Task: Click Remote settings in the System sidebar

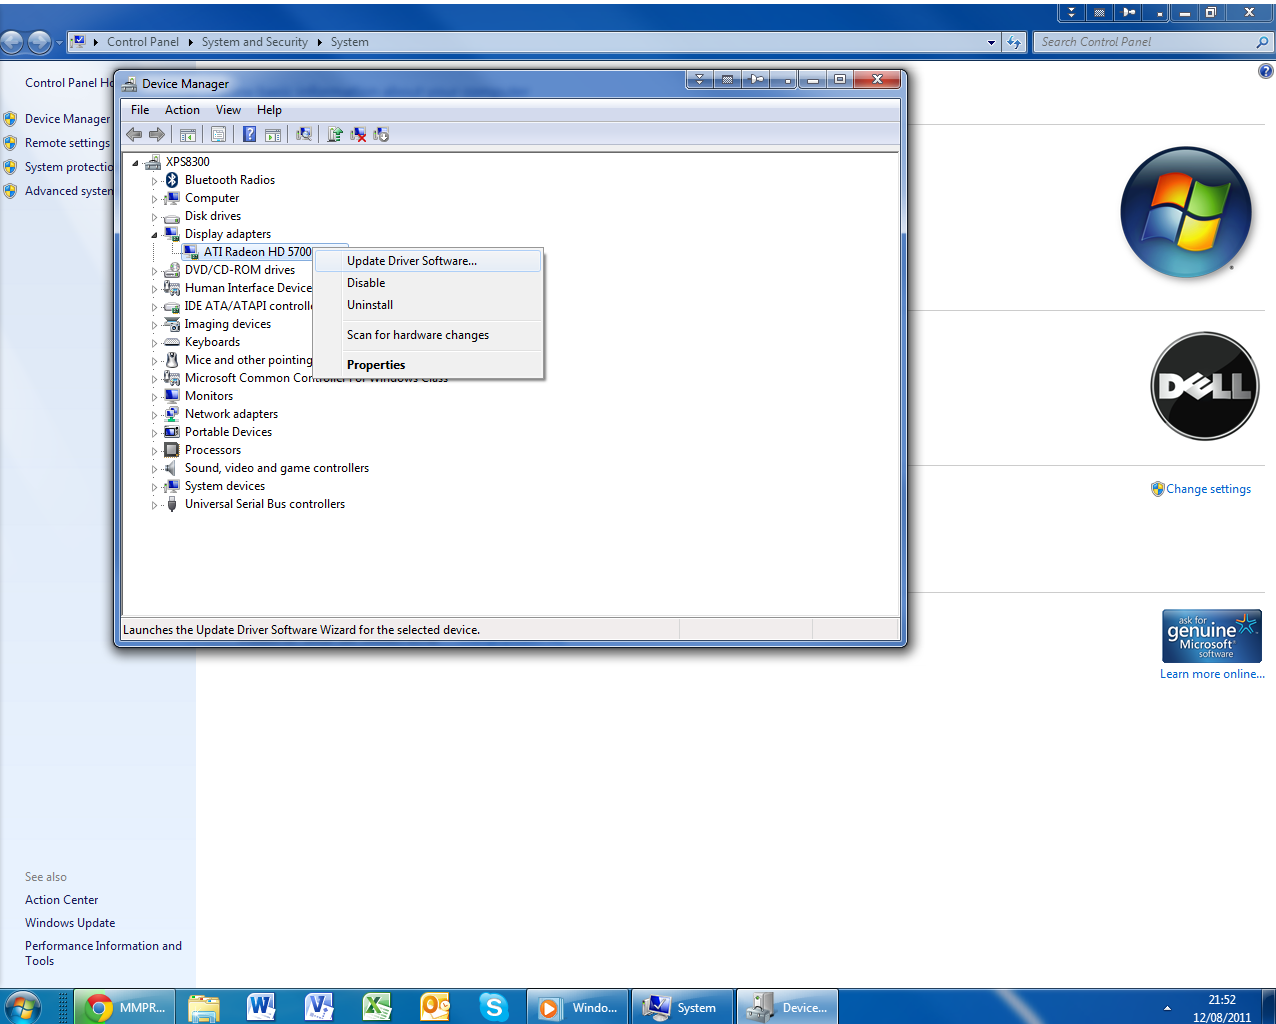Action: [x=67, y=143]
